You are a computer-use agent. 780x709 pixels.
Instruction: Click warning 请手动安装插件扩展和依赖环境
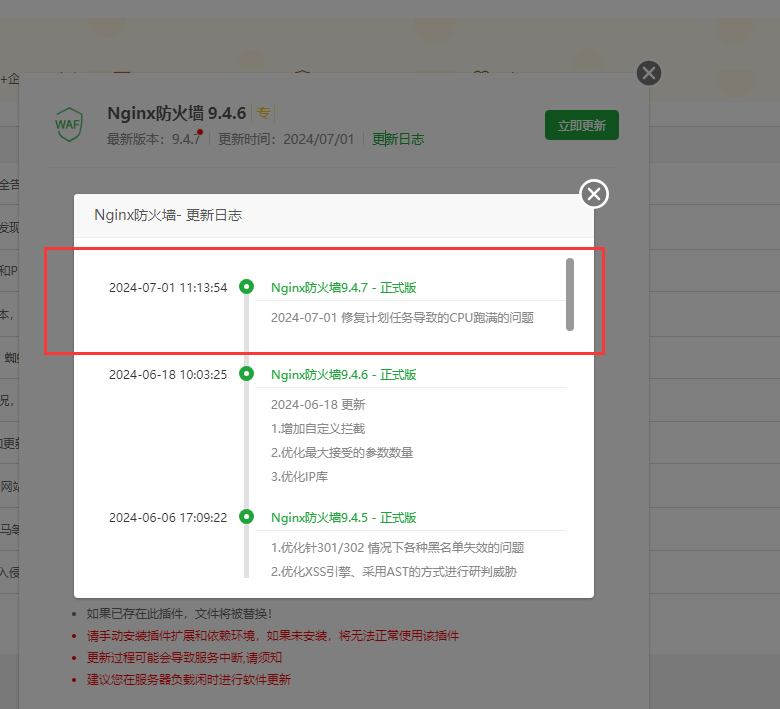tap(273, 635)
